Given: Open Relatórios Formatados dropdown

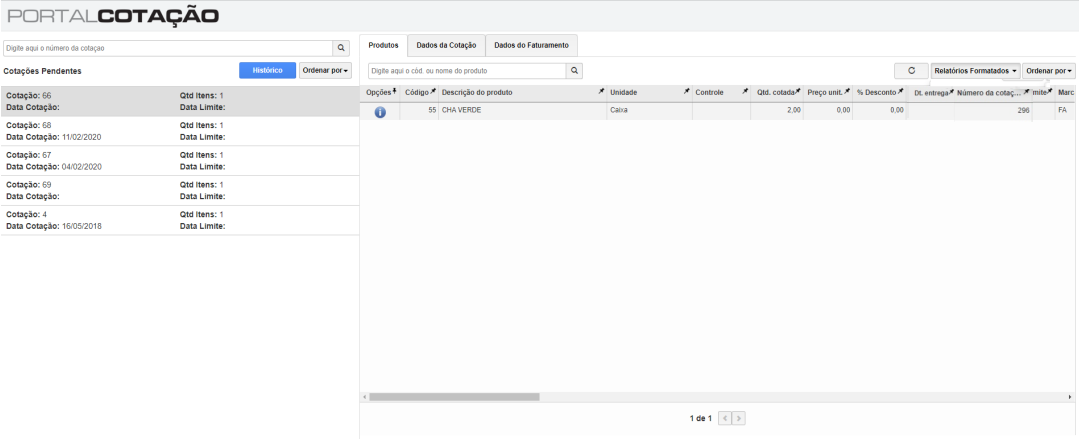Looking at the screenshot, I should coord(975,70).
